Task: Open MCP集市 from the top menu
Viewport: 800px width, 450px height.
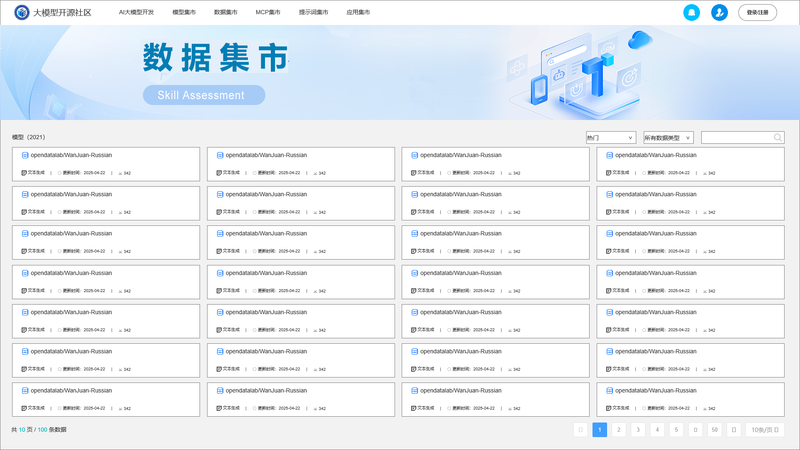Action: point(268,12)
